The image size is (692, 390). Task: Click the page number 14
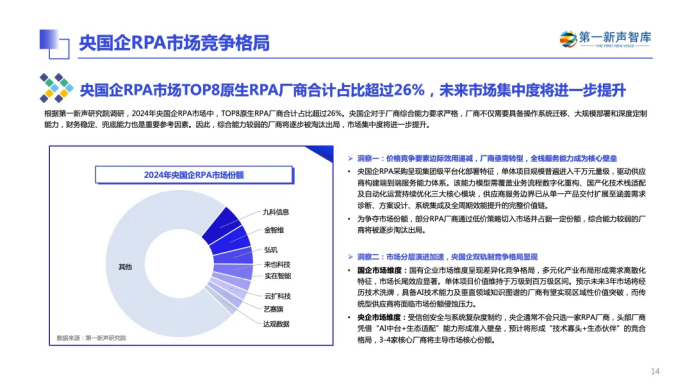(655, 371)
